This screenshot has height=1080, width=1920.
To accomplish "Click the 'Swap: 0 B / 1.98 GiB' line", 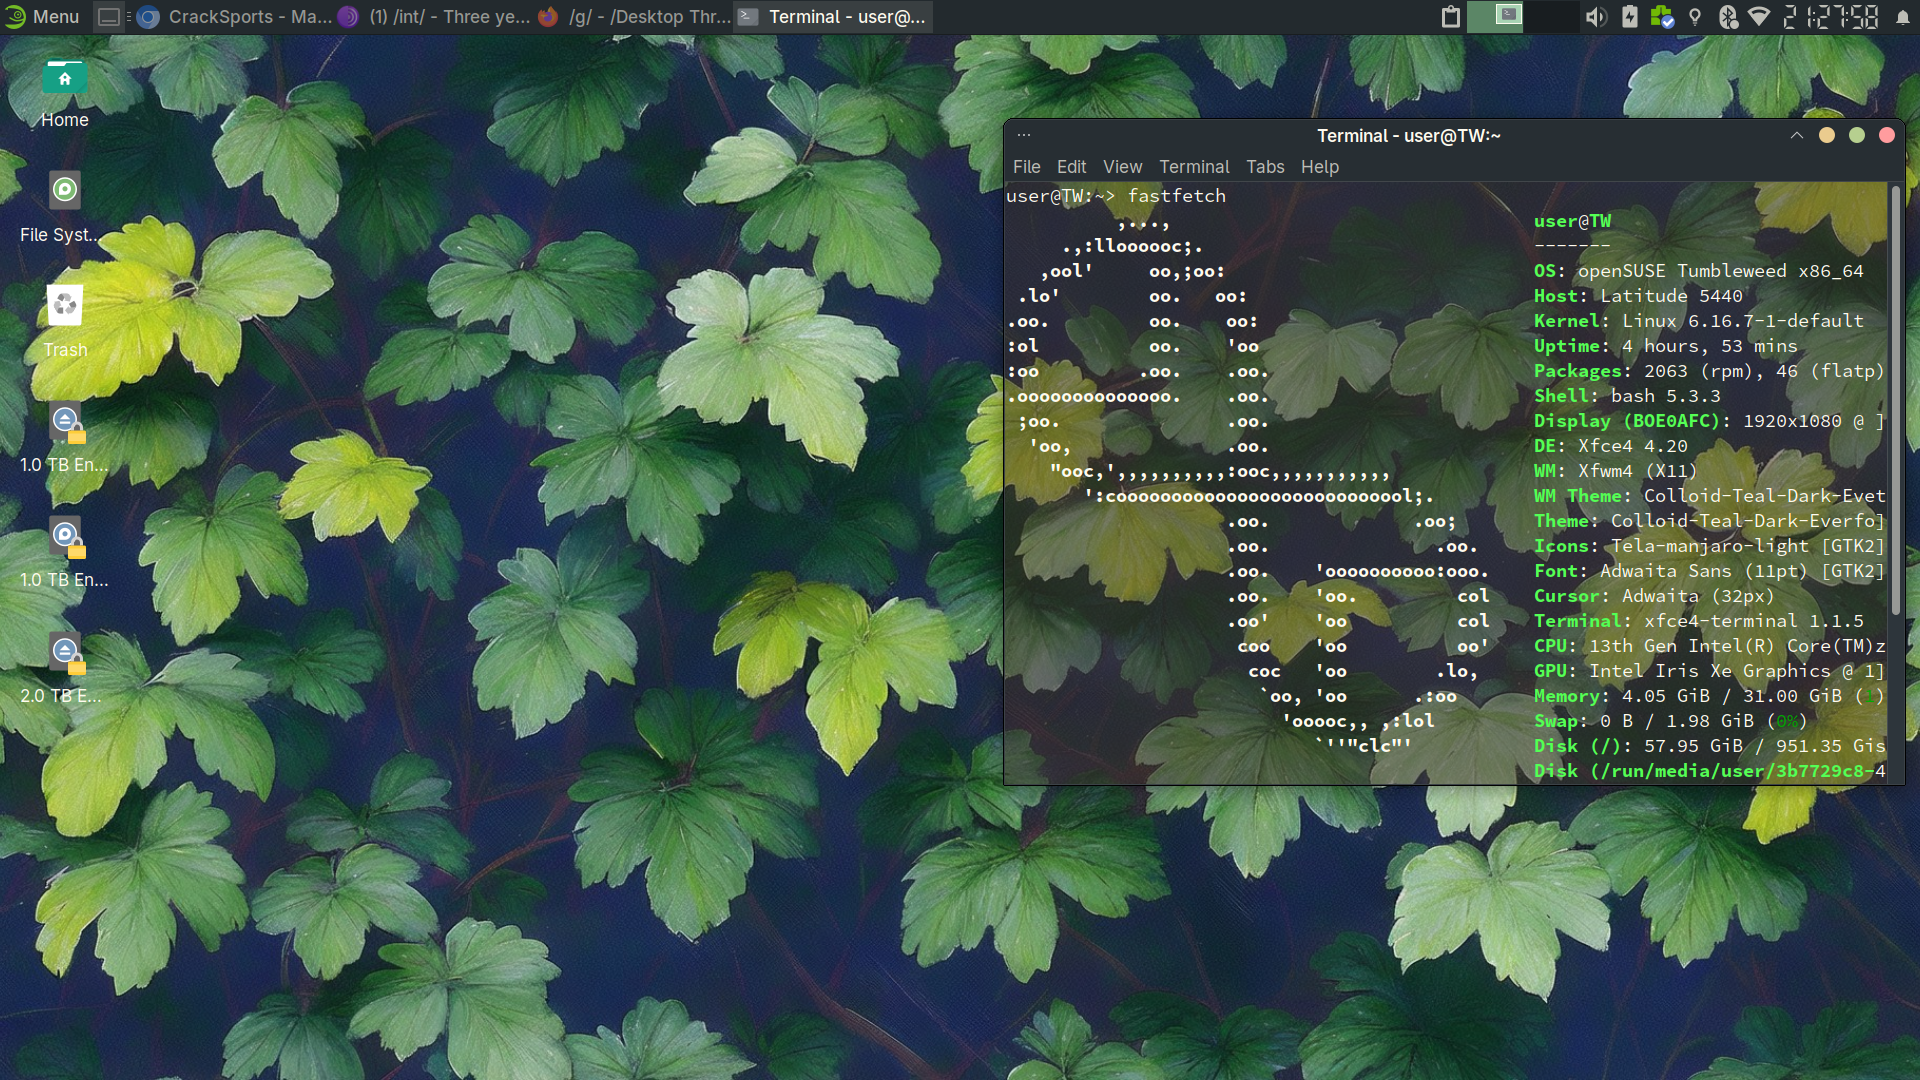I will [1670, 721].
